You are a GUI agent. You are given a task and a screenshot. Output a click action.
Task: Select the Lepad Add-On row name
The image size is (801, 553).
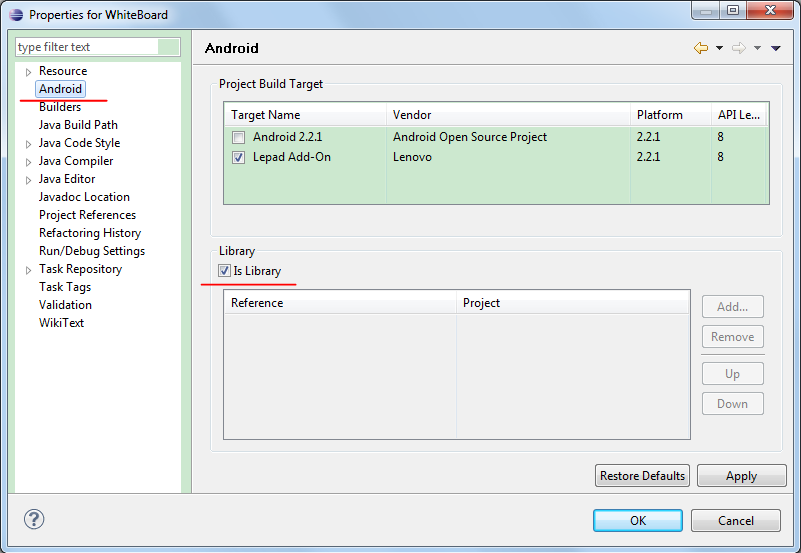pyautogui.click(x=292, y=157)
